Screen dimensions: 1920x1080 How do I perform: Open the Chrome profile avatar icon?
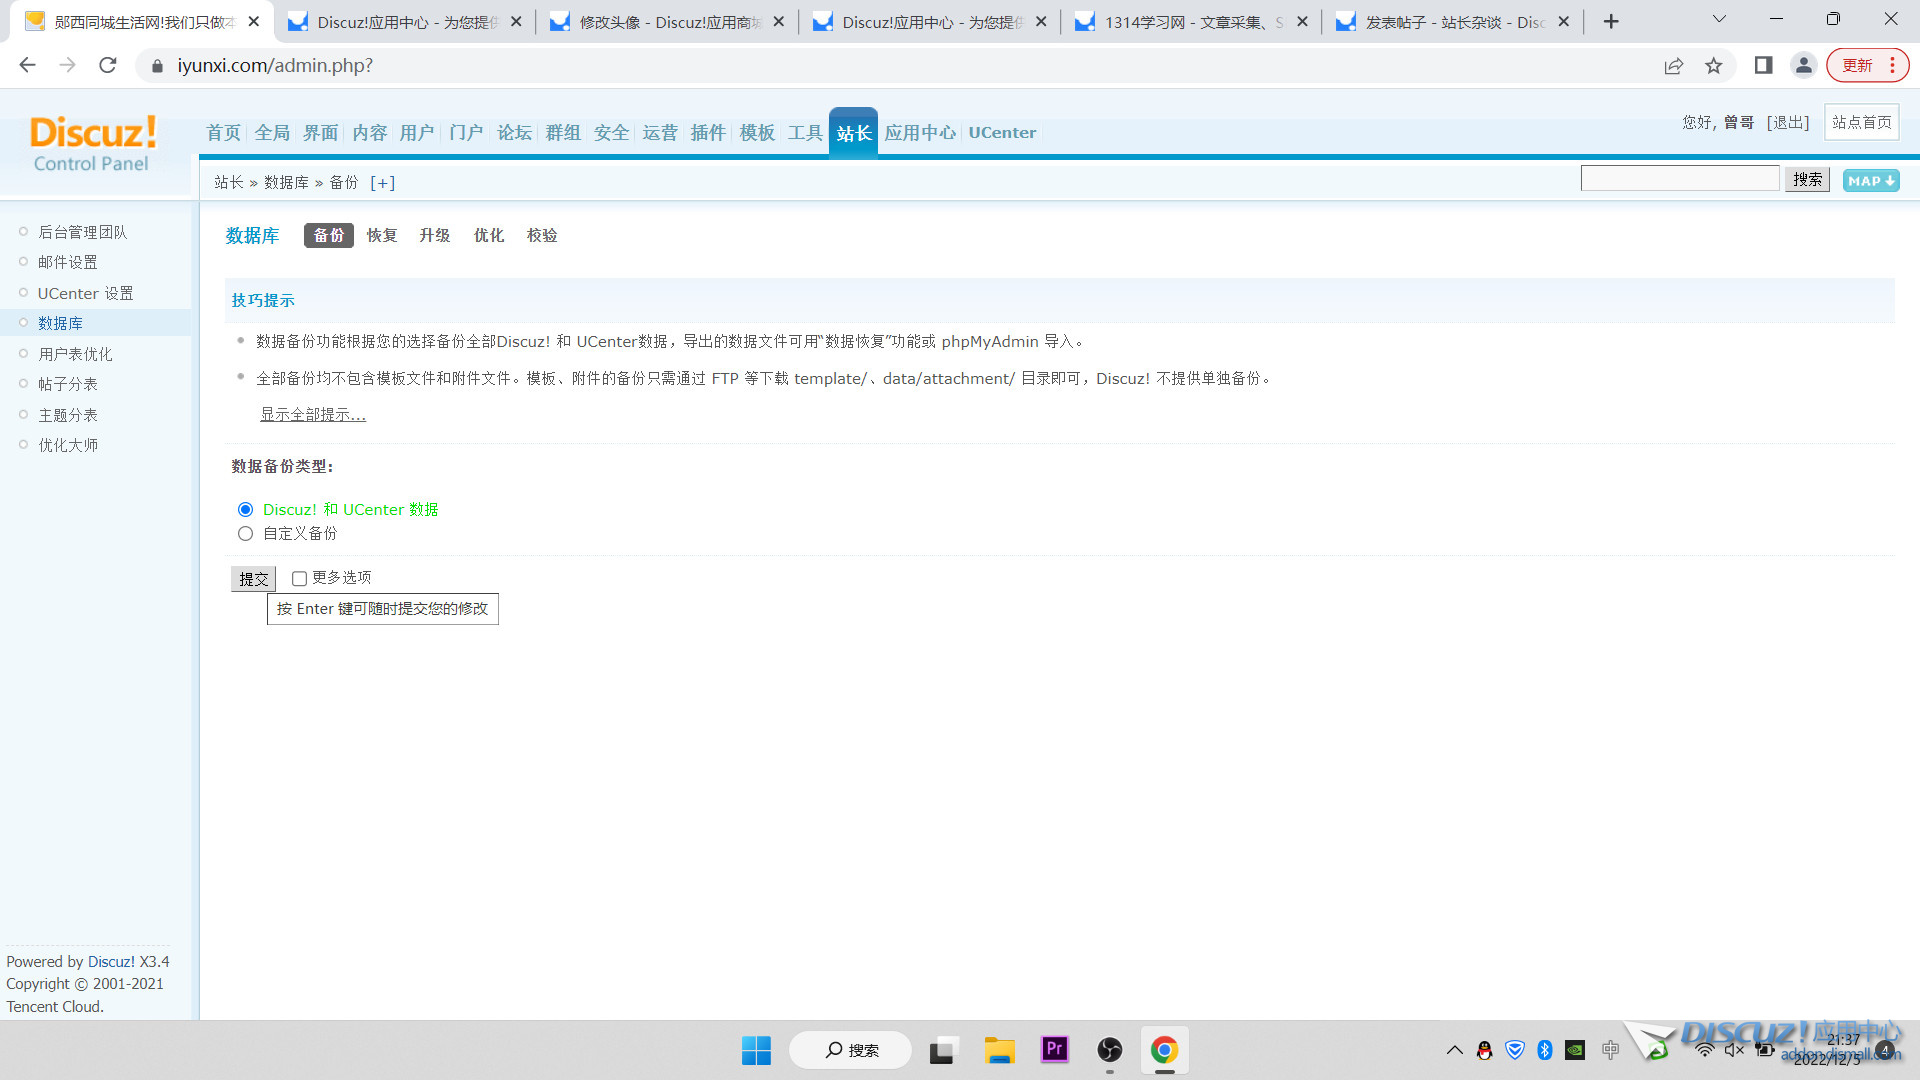(1803, 65)
